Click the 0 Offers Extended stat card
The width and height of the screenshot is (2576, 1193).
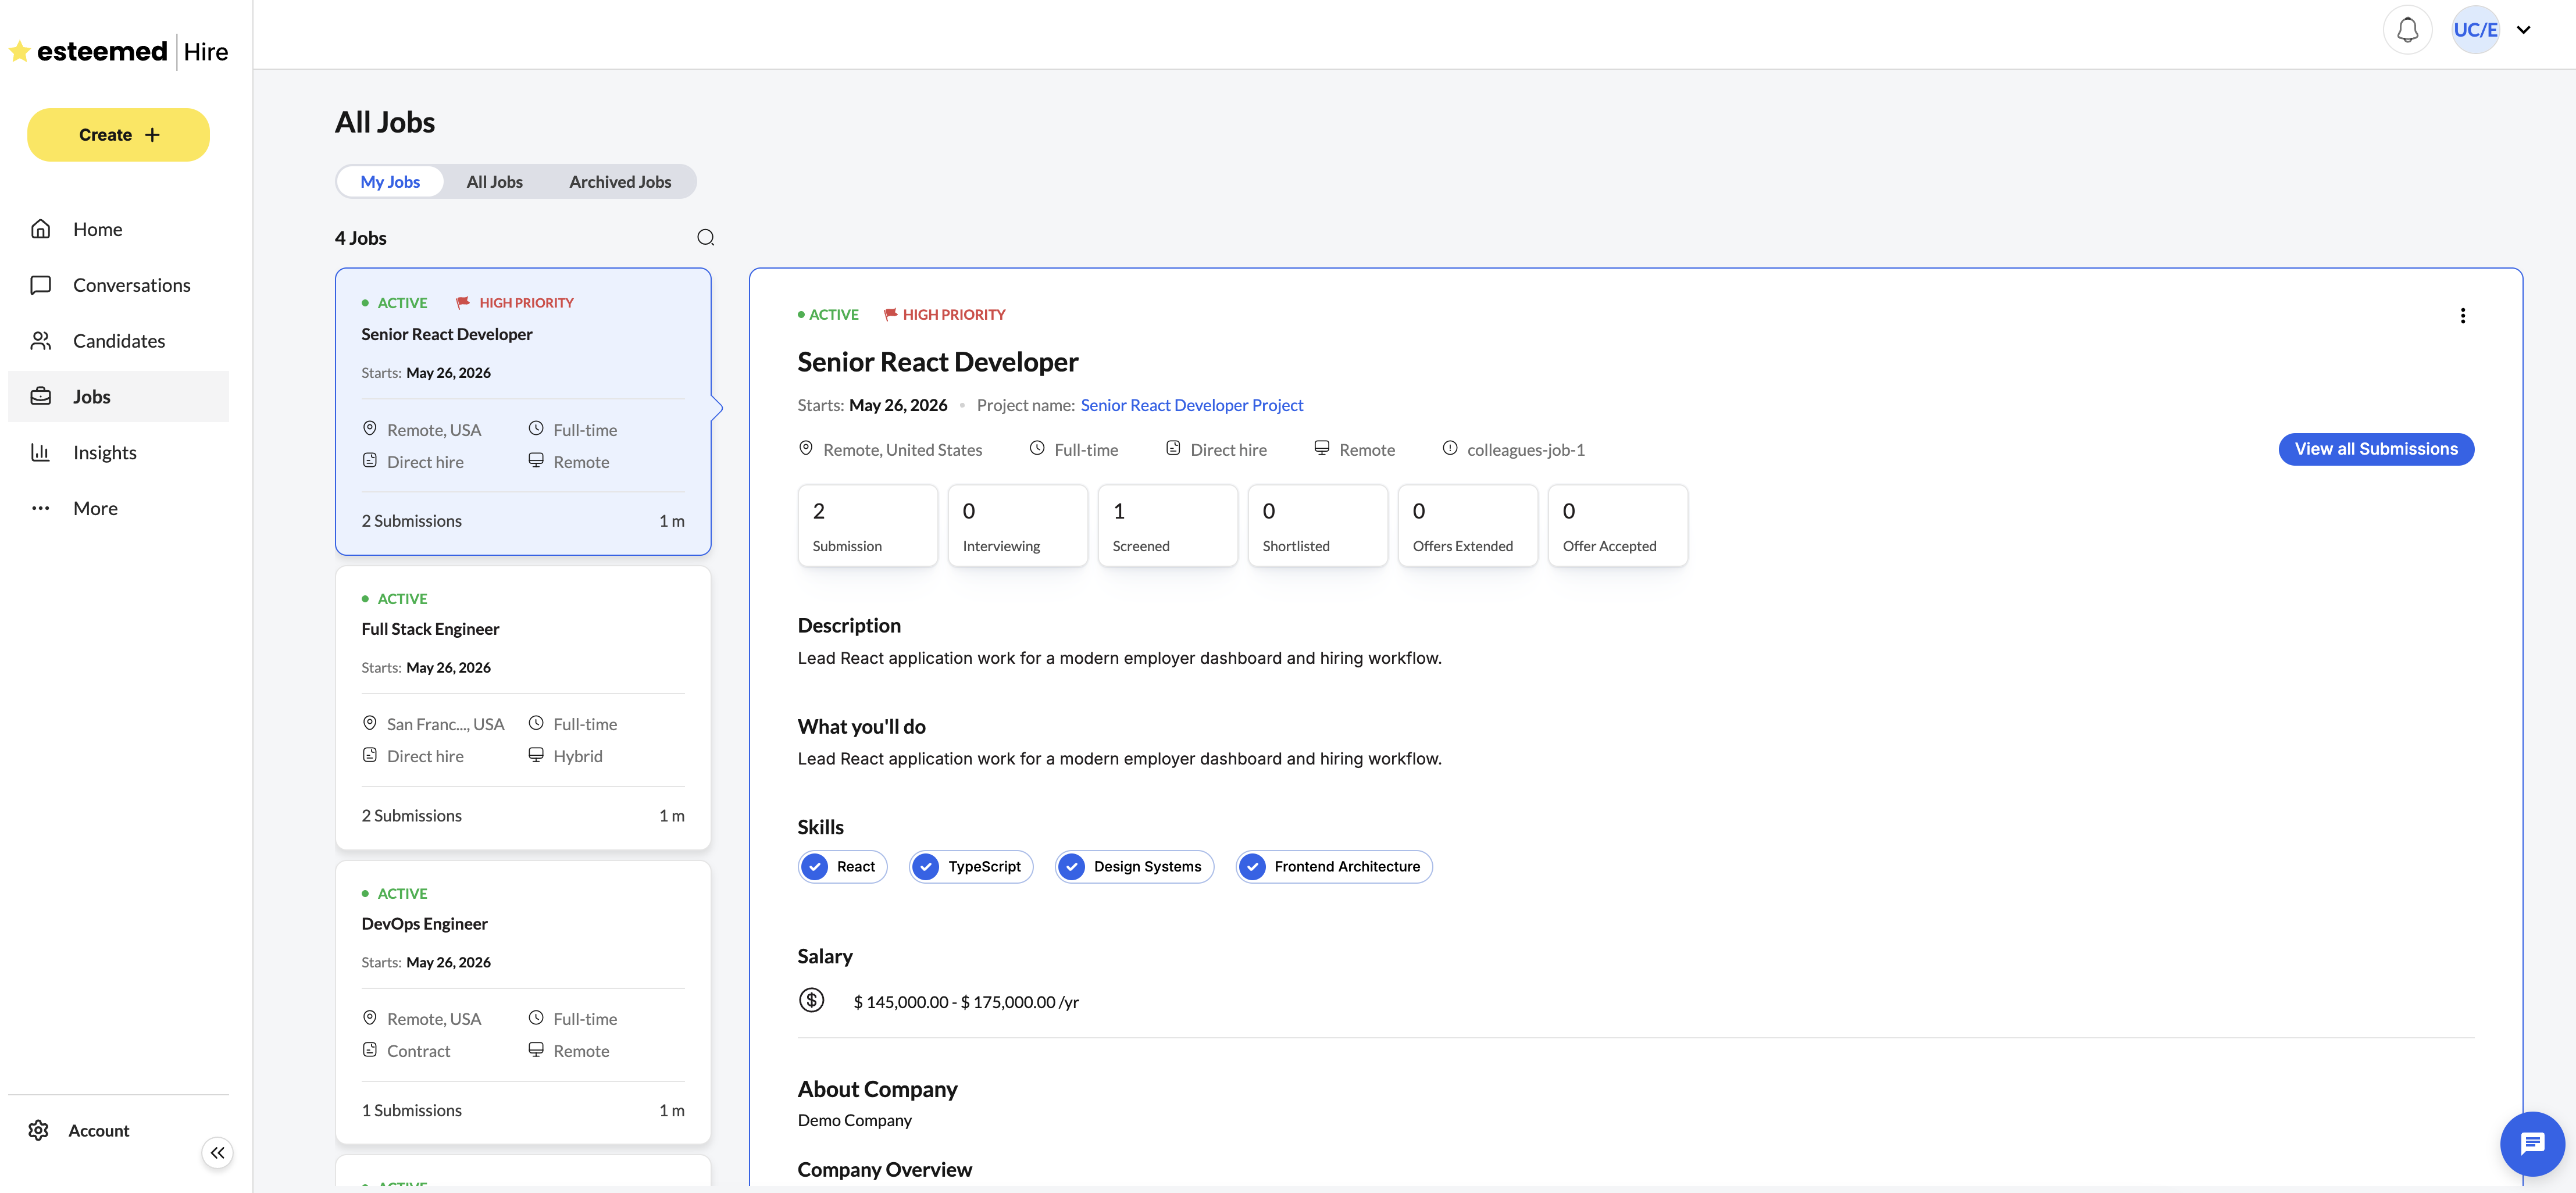point(1467,526)
